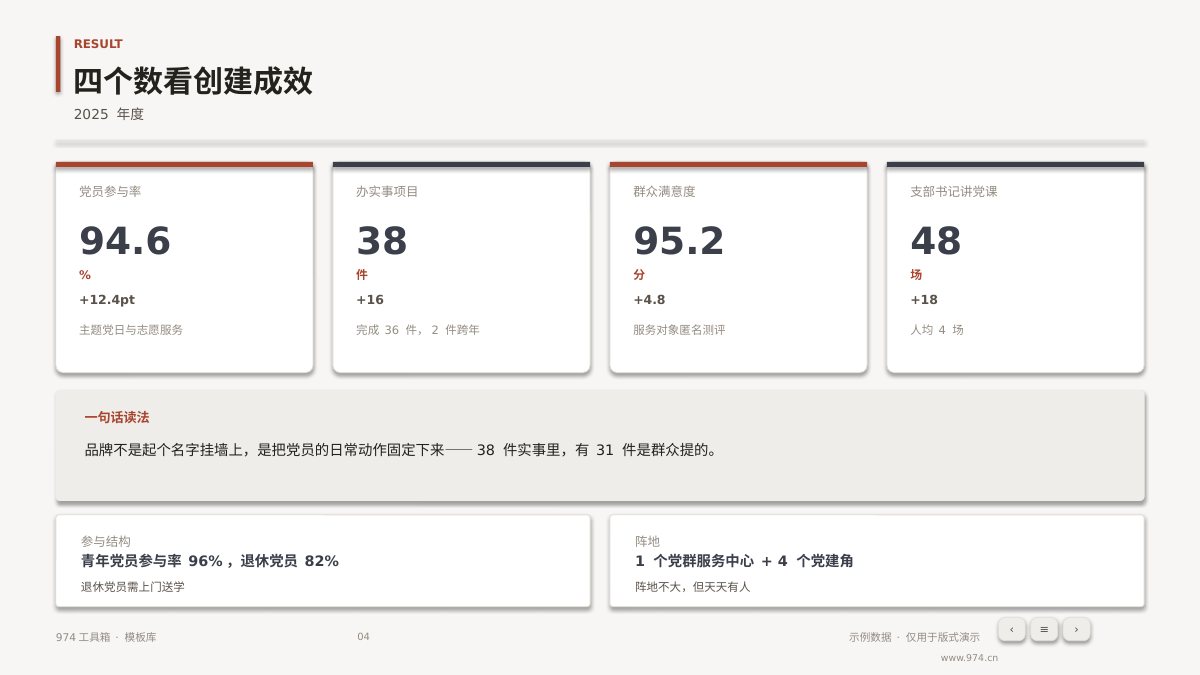Click the page number 04
Viewport: 1200px width, 675px height.
coord(363,637)
